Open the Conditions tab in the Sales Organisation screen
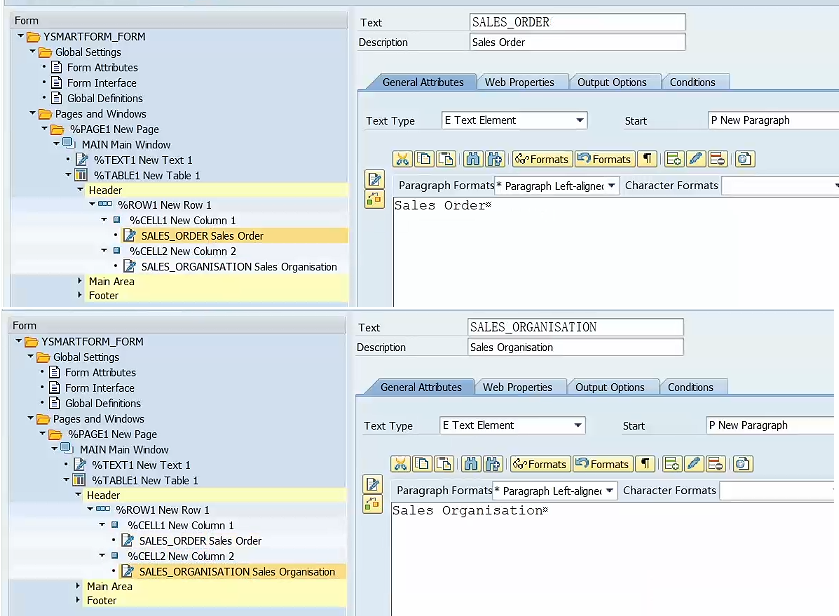839x616 pixels. coord(690,387)
